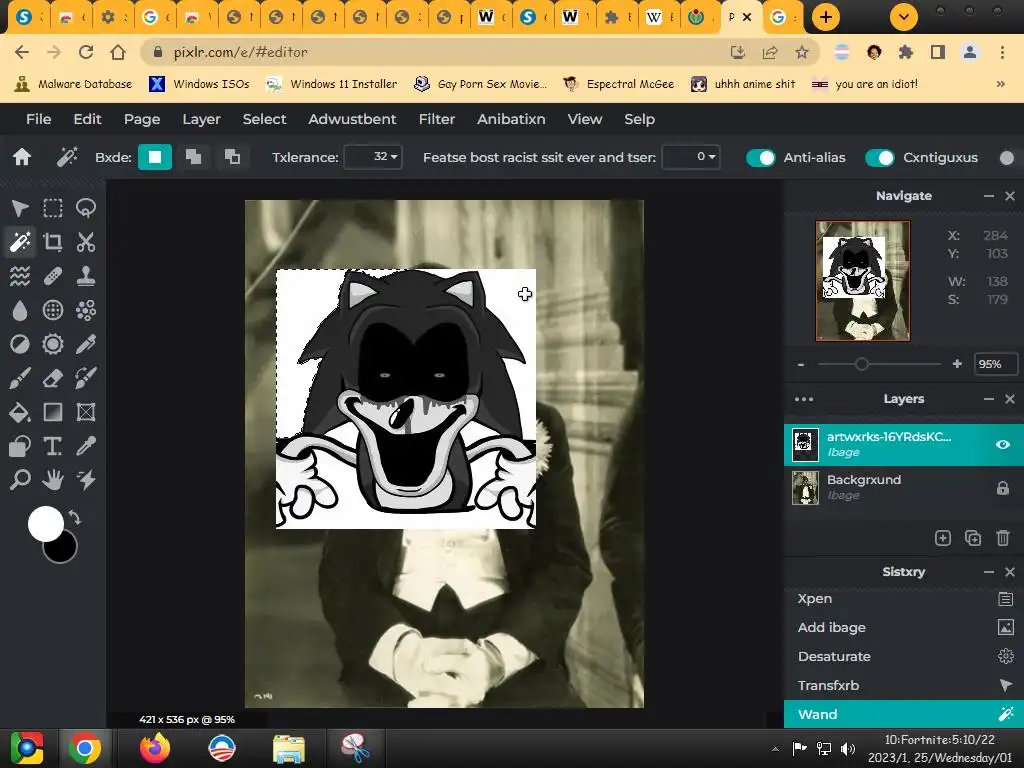The width and height of the screenshot is (1024, 768).
Task: Select the Blur droplet tool
Action: [20, 310]
